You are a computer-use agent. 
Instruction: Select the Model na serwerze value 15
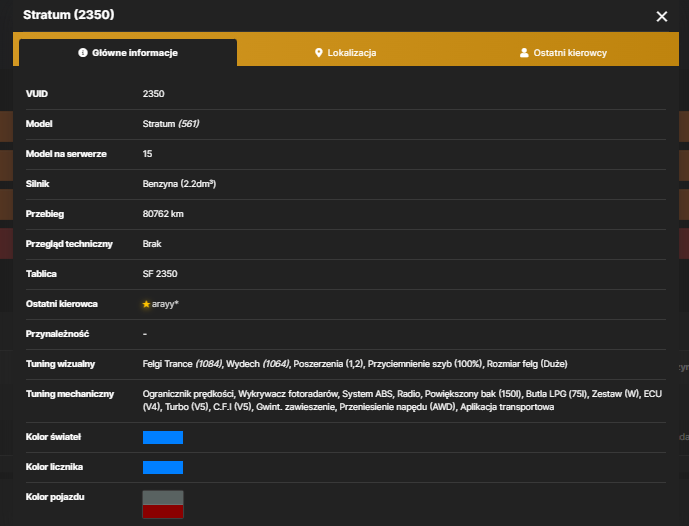click(147, 154)
